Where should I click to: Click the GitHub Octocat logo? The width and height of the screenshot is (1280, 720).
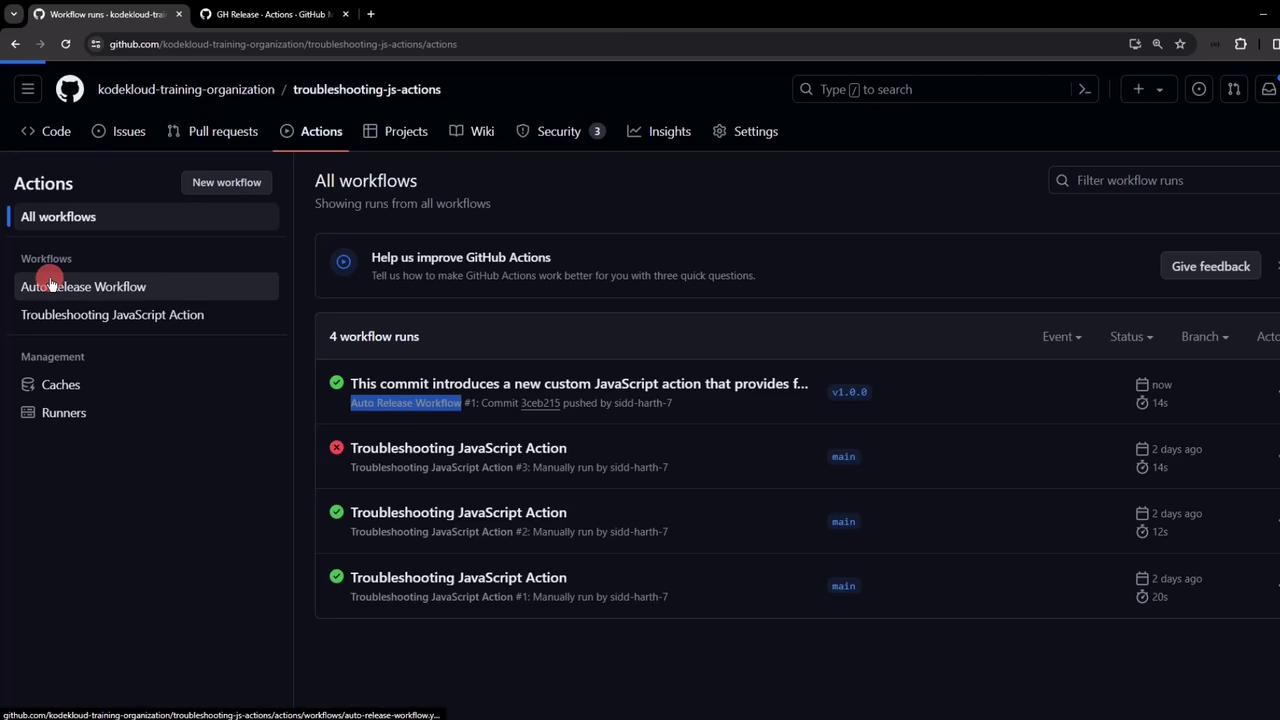point(70,89)
